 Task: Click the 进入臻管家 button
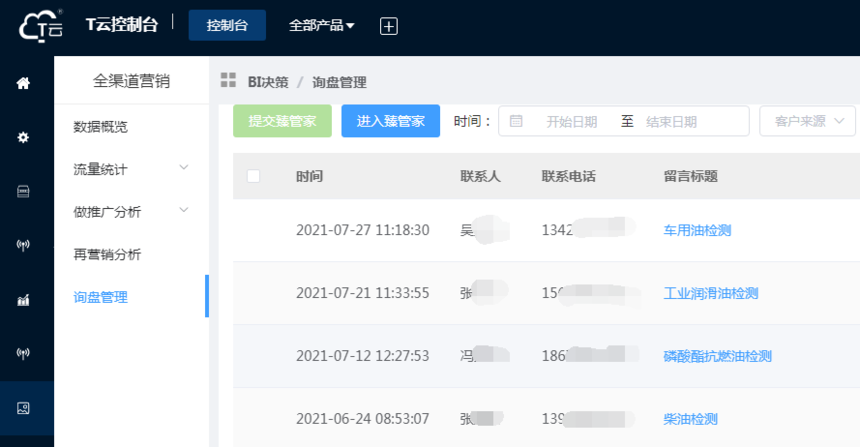[x=391, y=121]
